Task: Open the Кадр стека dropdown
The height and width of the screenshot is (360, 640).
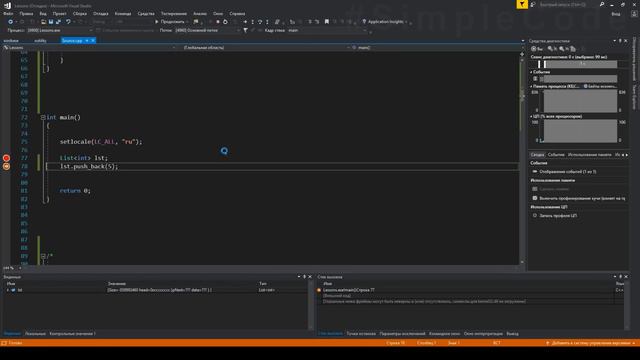Action: (x=327, y=30)
